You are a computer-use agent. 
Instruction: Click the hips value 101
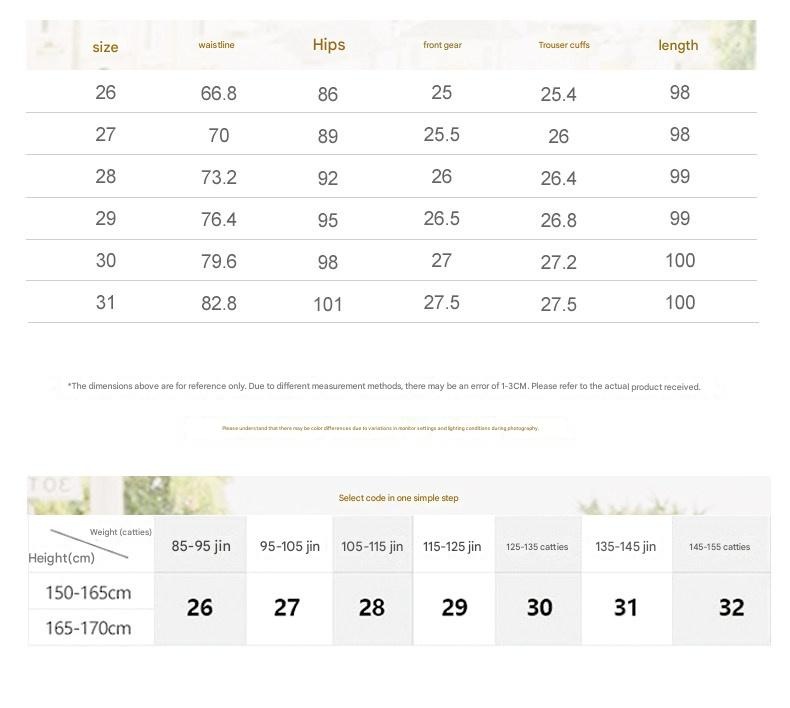328,304
